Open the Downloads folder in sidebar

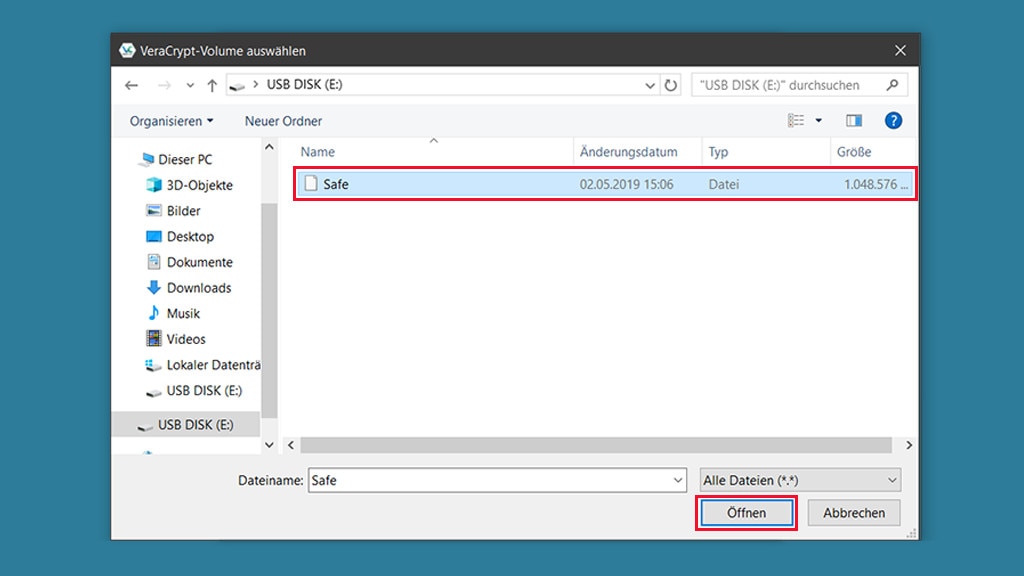click(x=198, y=288)
